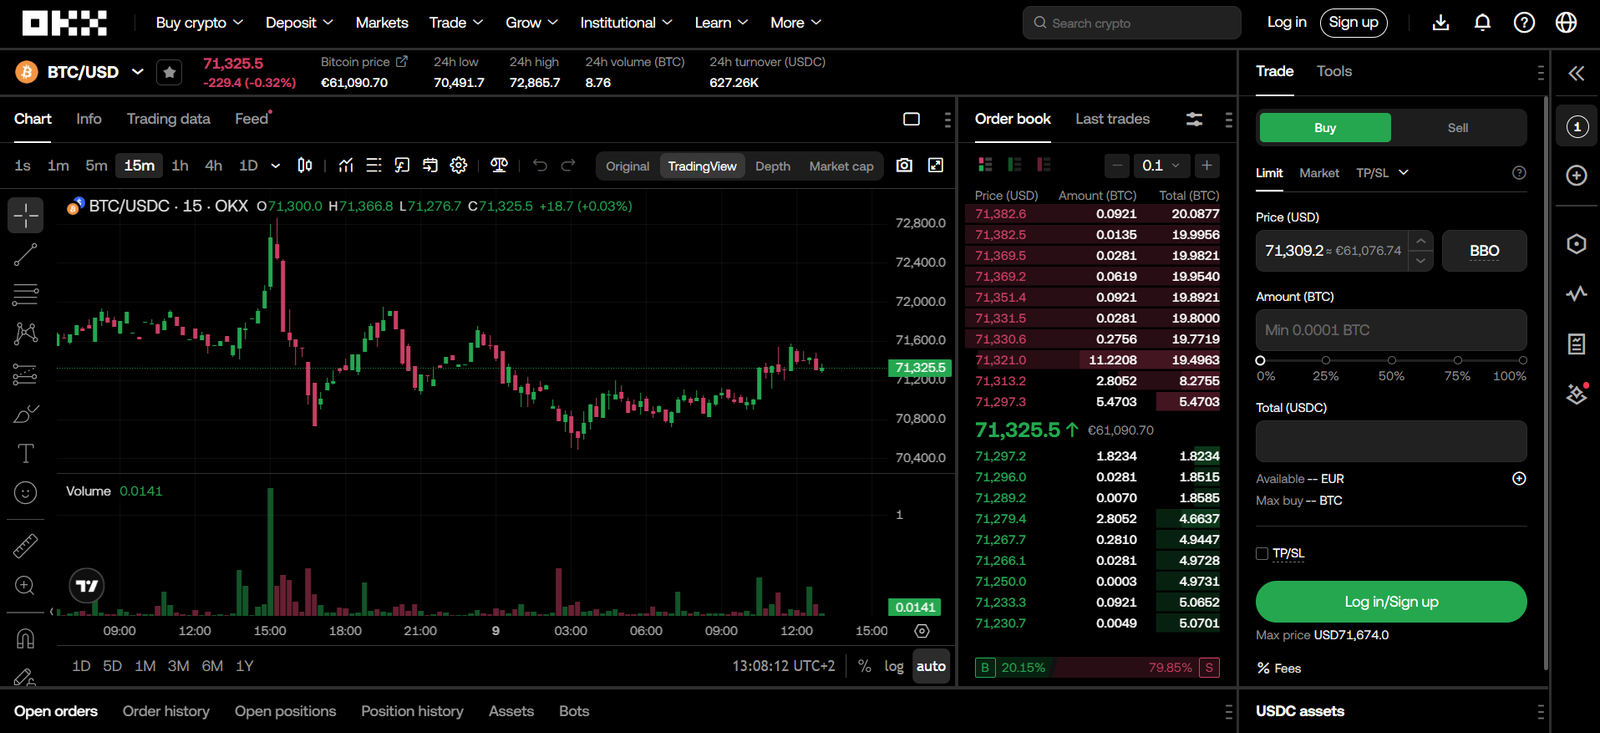The height and width of the screenshot is (733, 1600).
Task: Switch chart view to Original
Action: coord(627,166)
